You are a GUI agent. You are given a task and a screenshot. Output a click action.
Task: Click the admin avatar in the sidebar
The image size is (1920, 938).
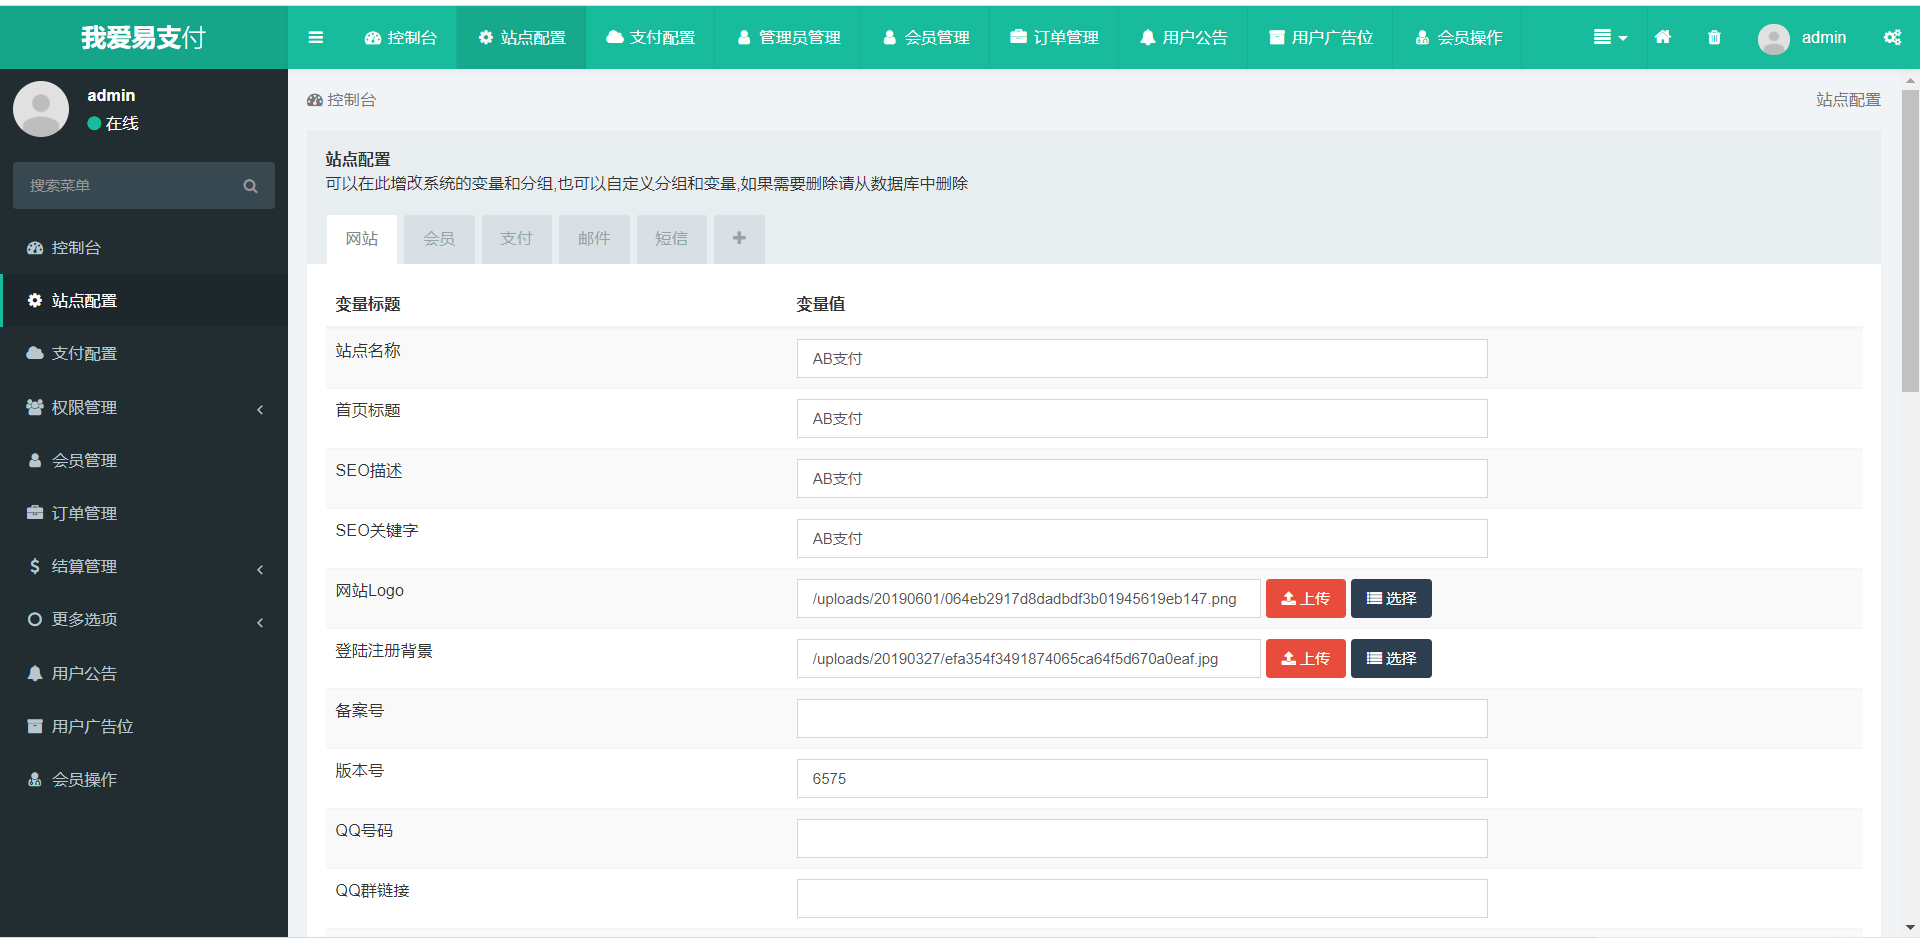pos(41,109)
